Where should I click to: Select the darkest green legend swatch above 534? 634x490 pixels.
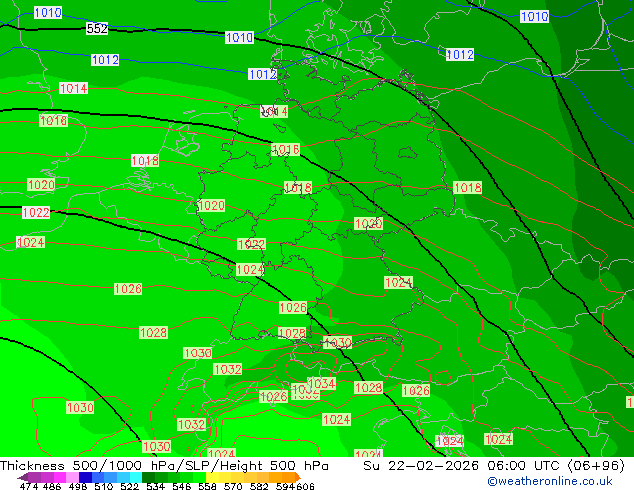[x=148, y=477]
